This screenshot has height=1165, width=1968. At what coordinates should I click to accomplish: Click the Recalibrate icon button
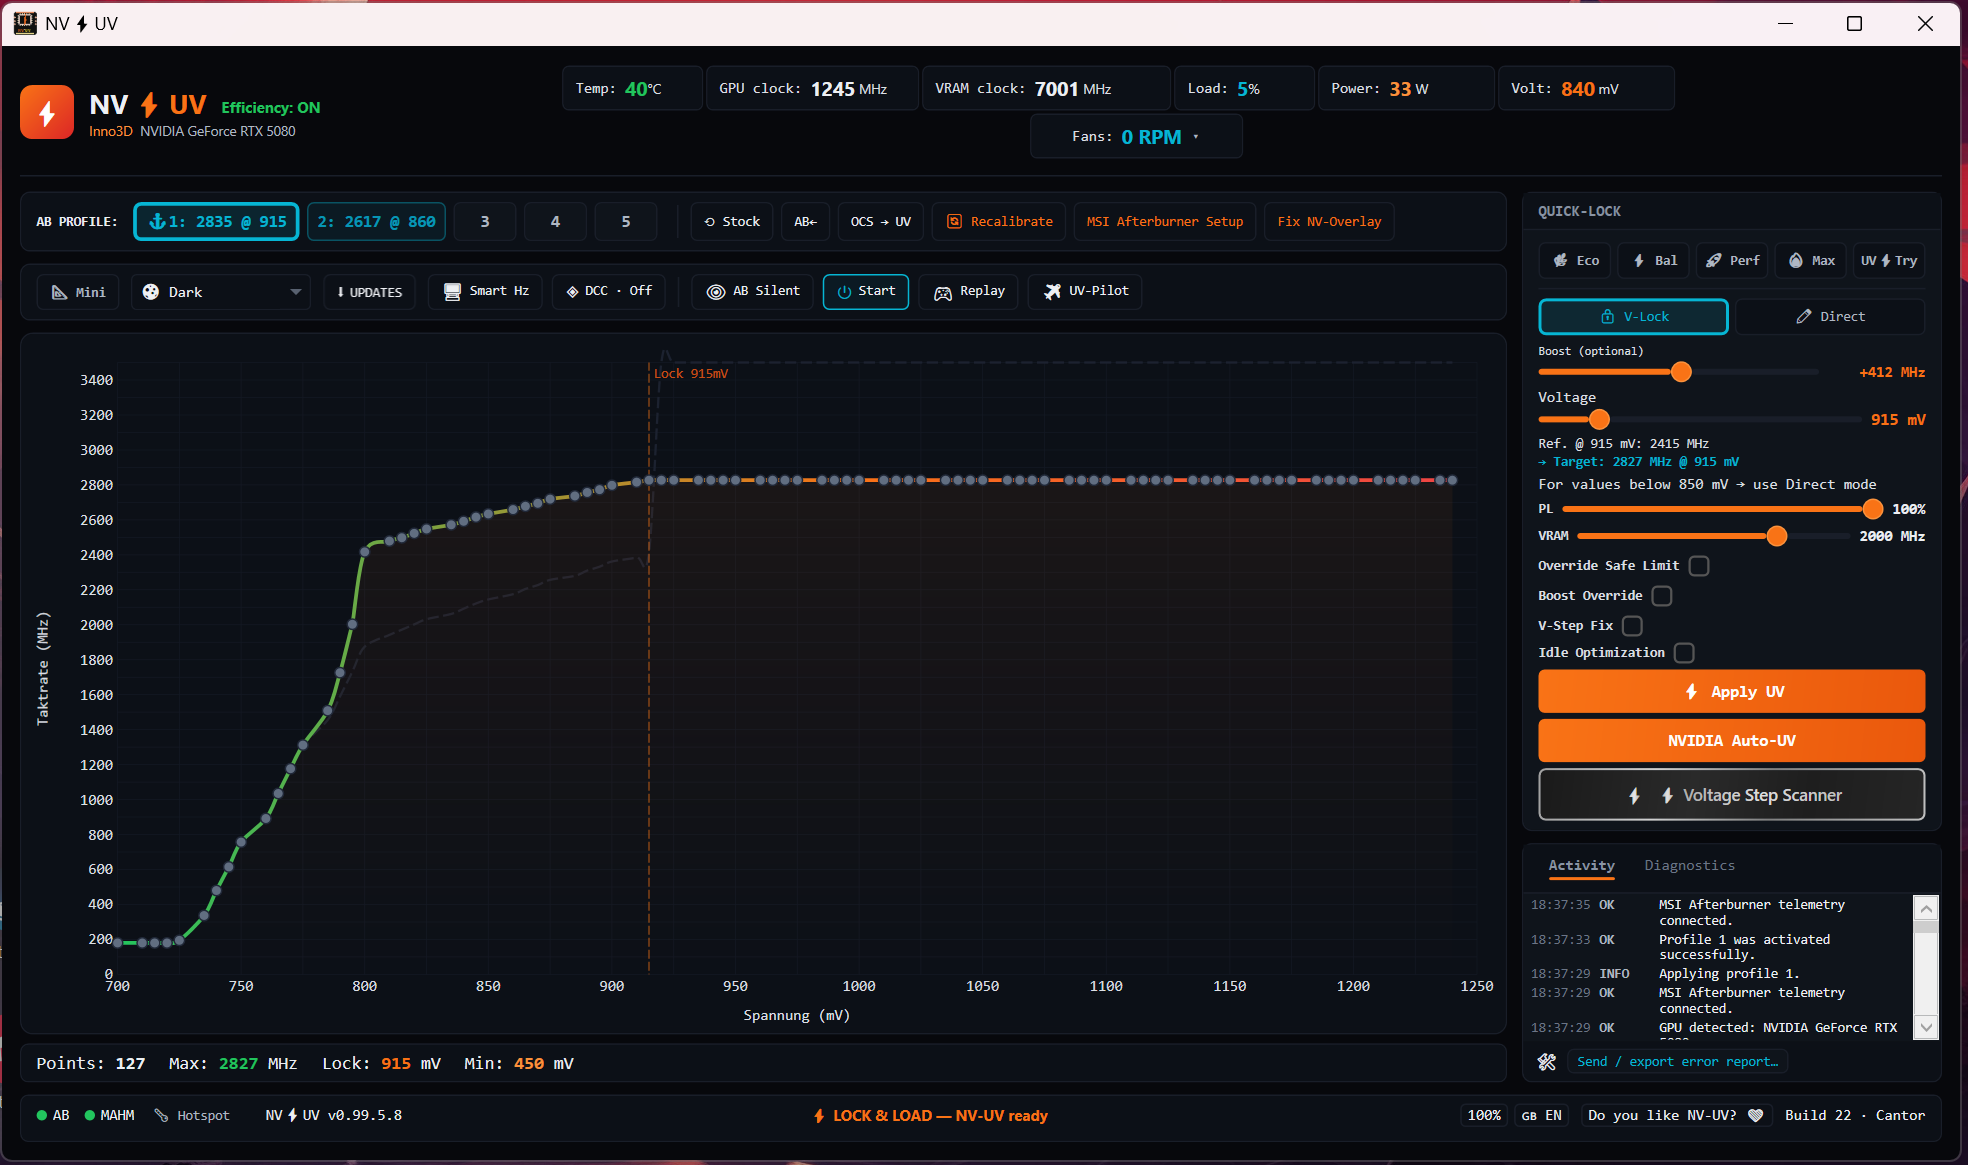999,221
